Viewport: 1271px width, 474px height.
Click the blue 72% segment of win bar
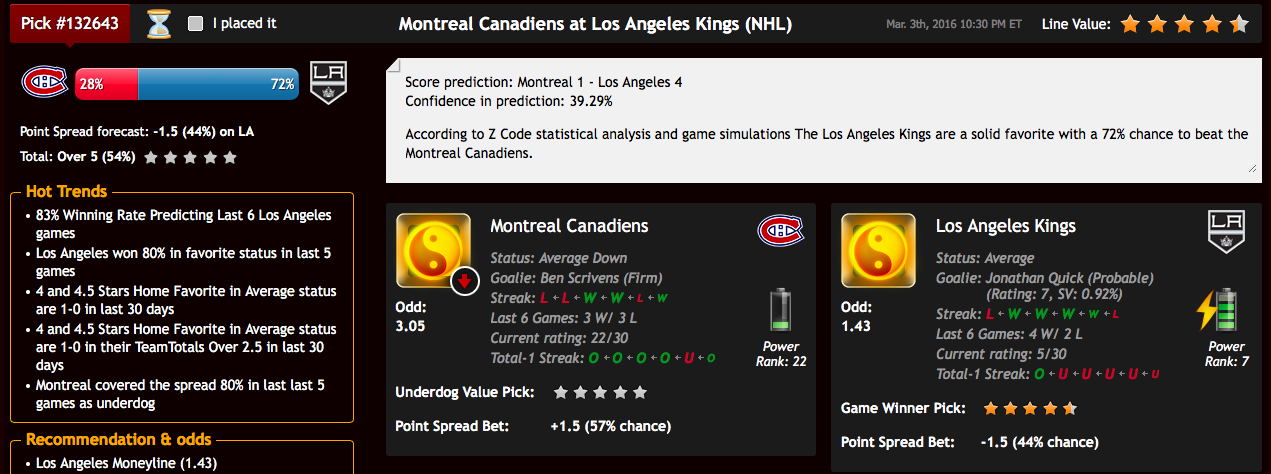click(218, 84)
